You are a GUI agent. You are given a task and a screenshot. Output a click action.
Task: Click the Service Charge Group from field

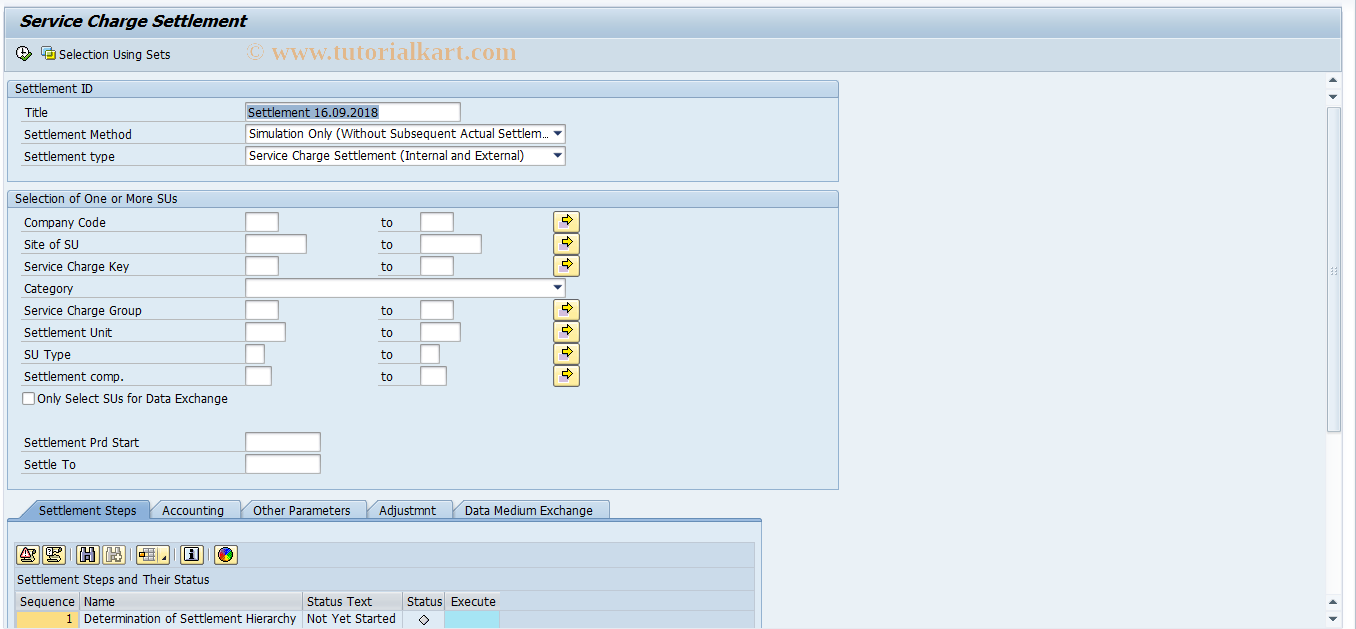tap(262, 310)
